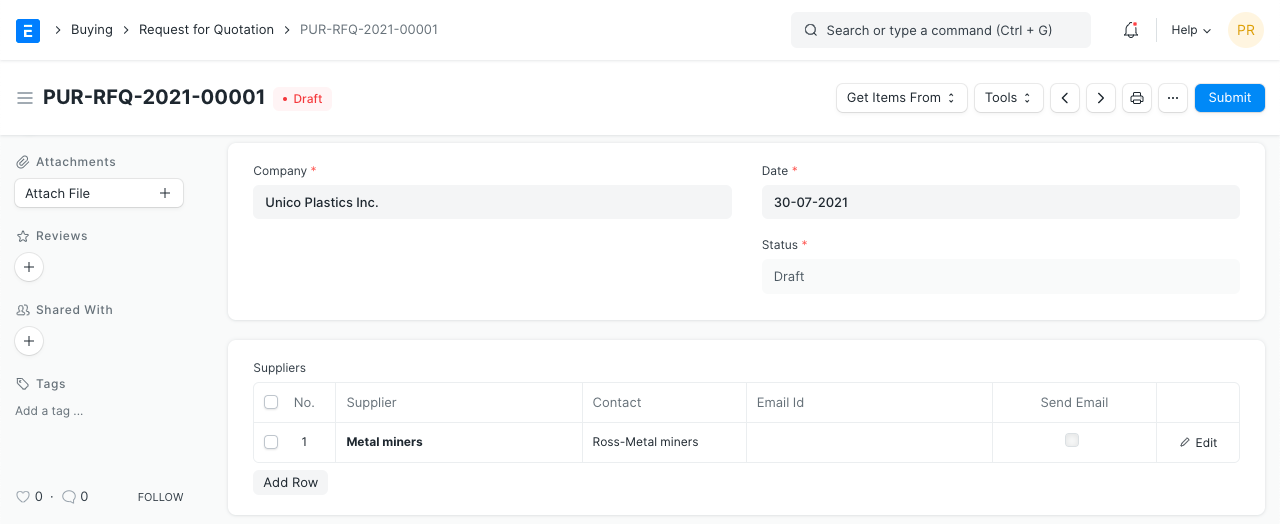Toggle Send Email checkbox for Metal miners
Image resolution: width=1280 pixels, height=524 pixels.
1072,440
